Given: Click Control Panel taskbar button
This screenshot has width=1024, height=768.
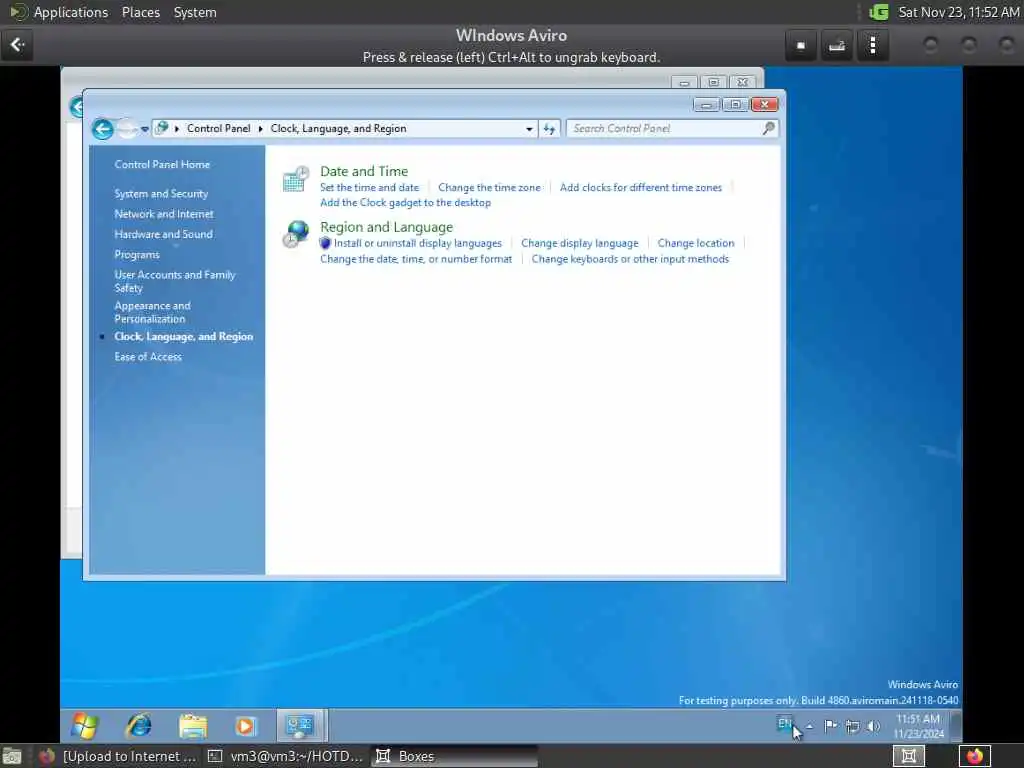Looking at the screenshot, I should (300, 726).
